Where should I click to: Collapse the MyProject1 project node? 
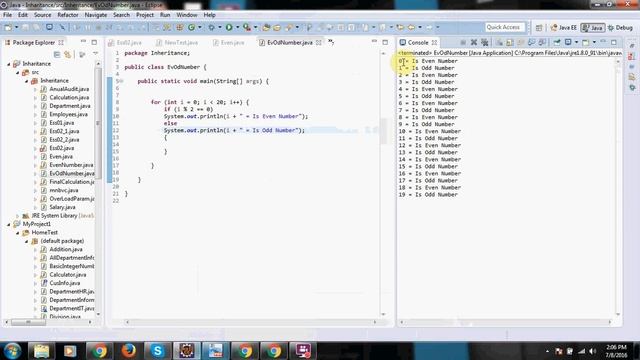coord(9,224)
